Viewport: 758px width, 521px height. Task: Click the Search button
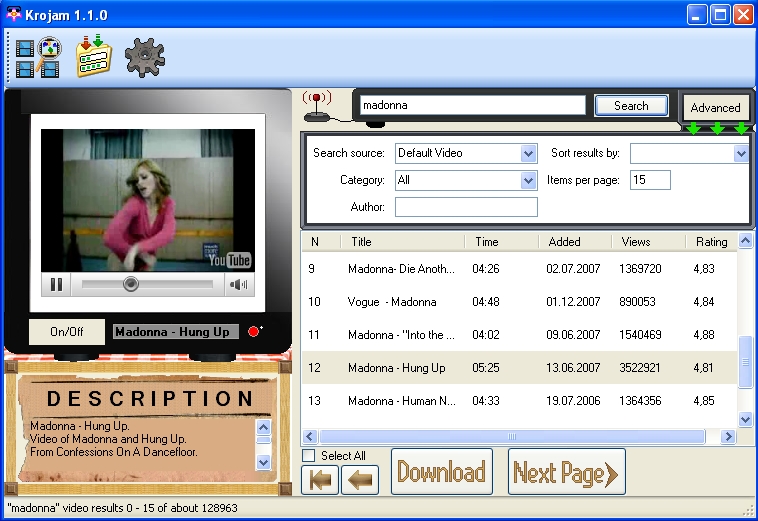pos(631,105)
